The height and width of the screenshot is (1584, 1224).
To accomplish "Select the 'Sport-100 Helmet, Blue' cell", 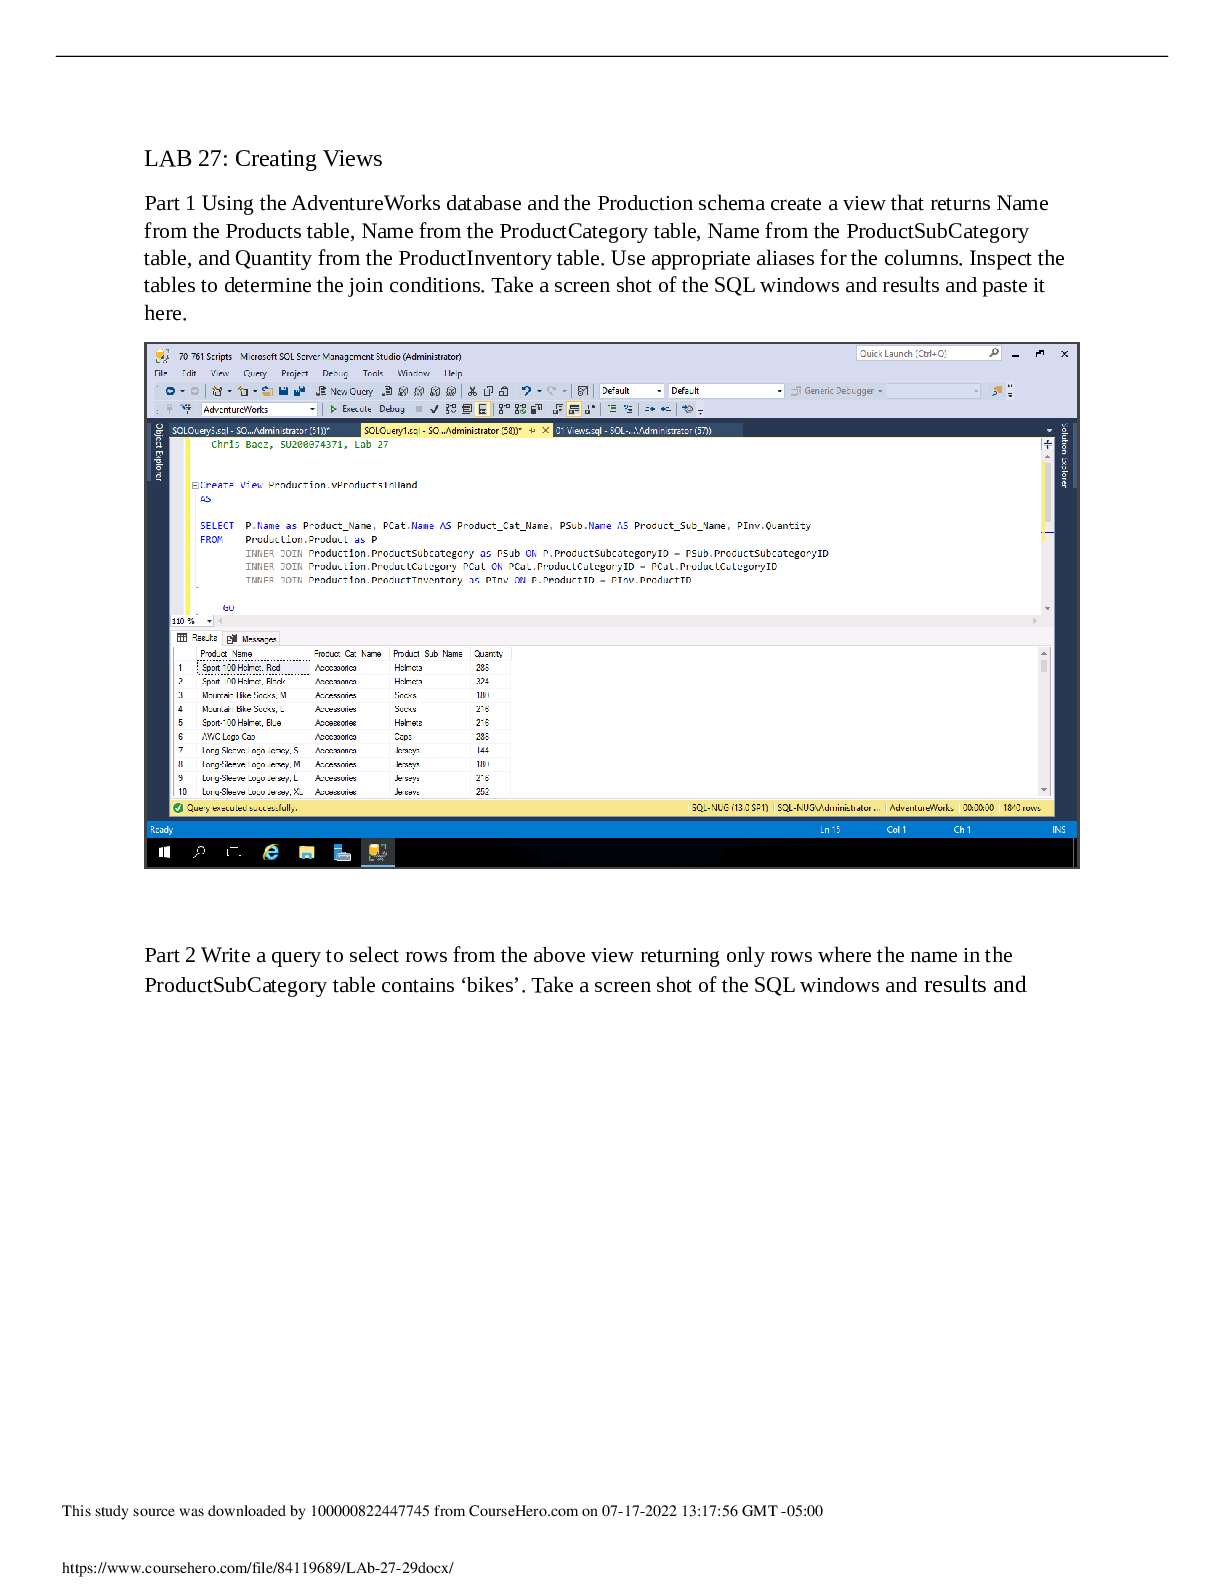I will [x=254, y=723].
